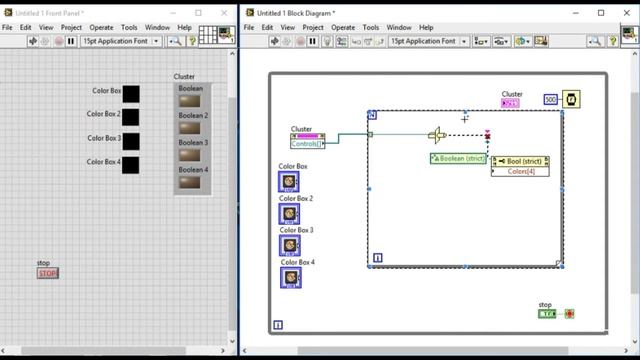Viewport: 640px width, 360px height.
Task: Click Context Help icon in Block Diagram
Action: click(613, 41)
